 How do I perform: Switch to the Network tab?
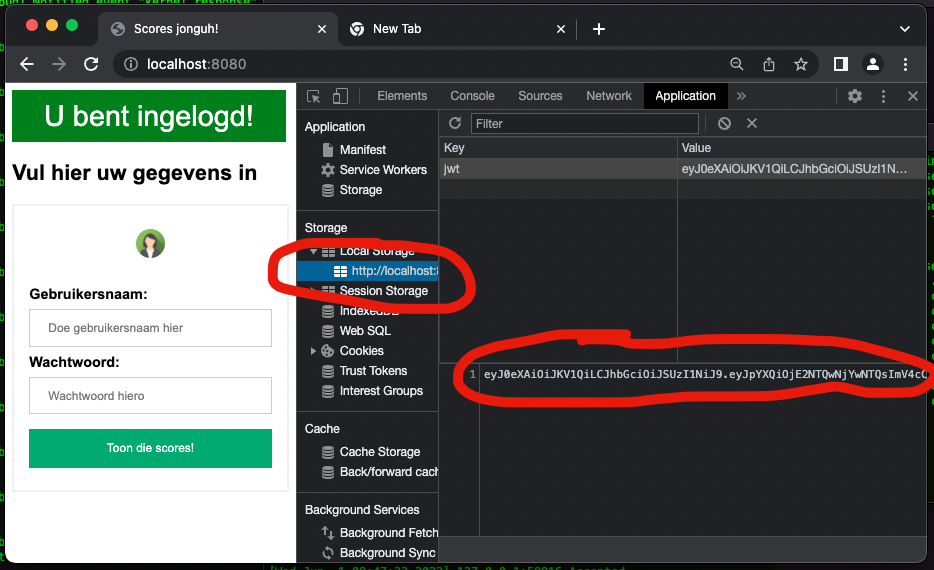coord(609,96)
